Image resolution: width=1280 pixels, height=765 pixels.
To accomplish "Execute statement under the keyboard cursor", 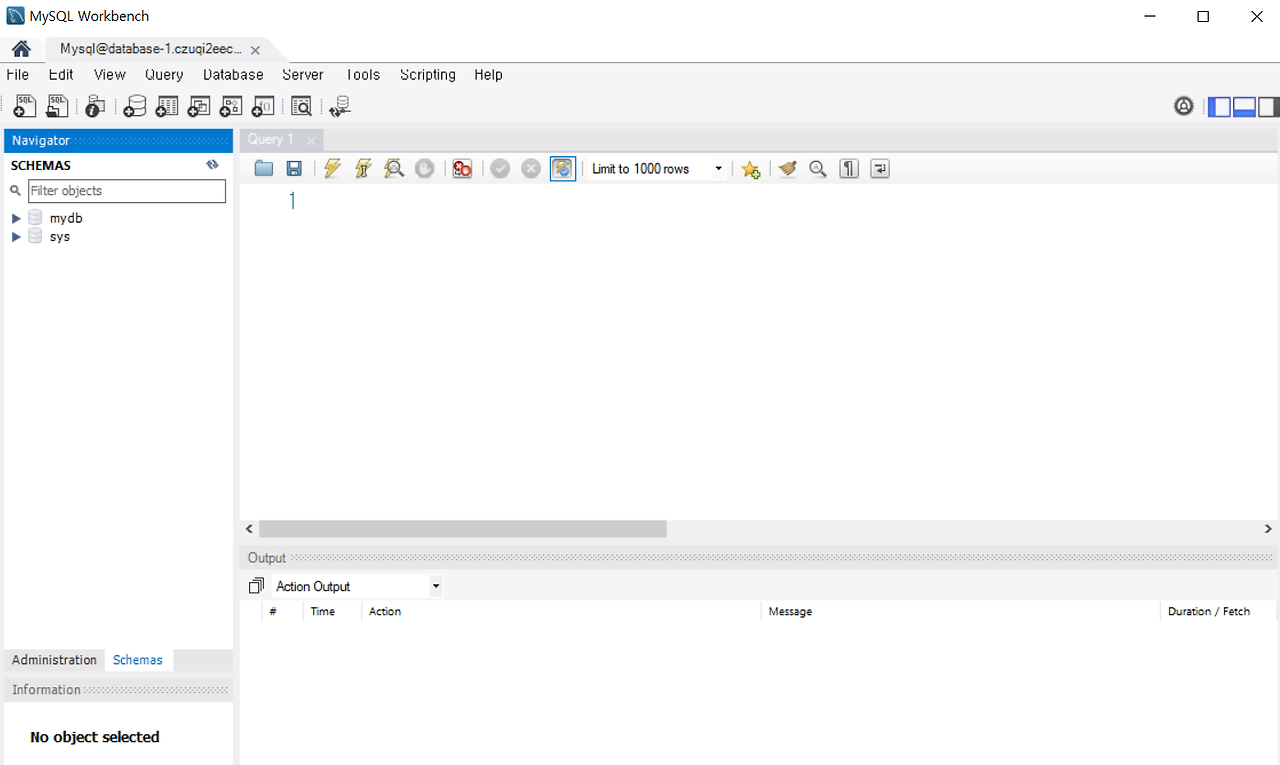I will coord(363,169).
